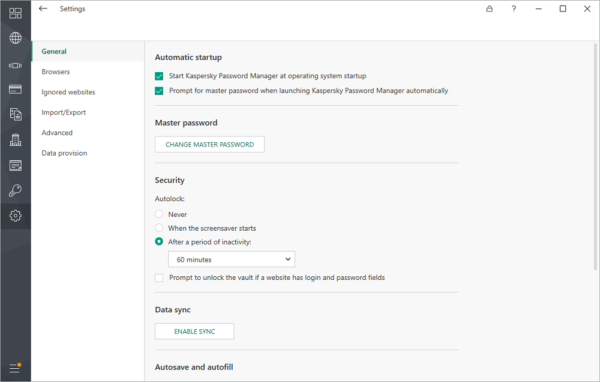Select the Never autolock option

(x=159, y=214)
